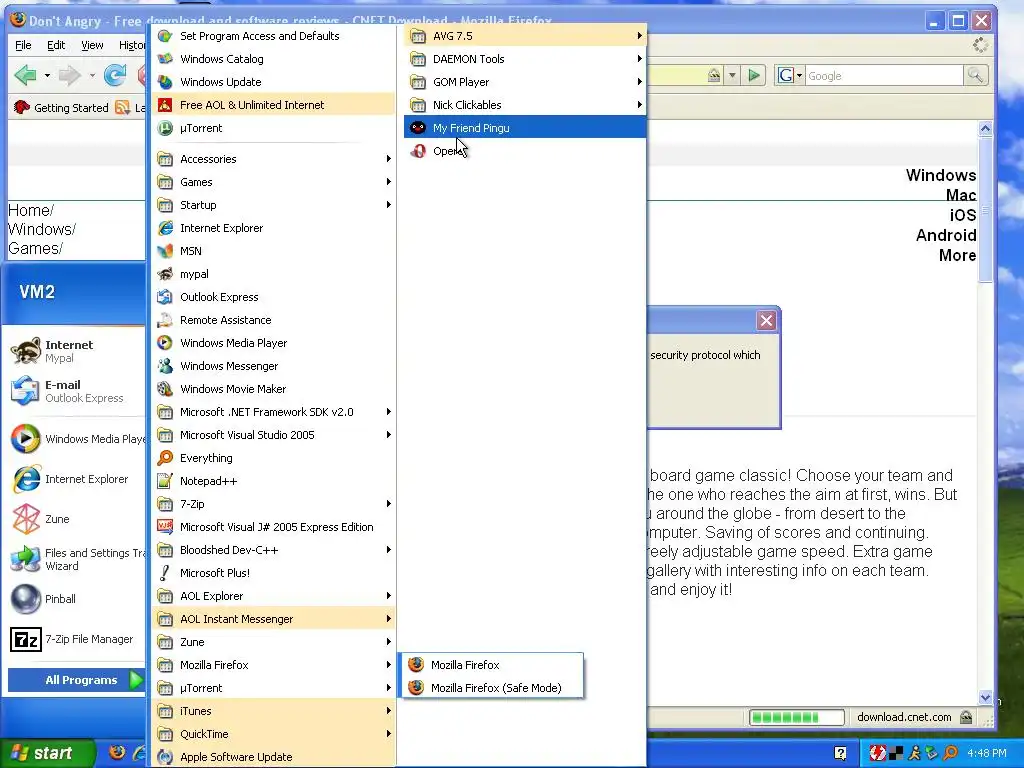The width and height of the screenshot is (1024, 768).
Task: Expand the AOL Explorer submenu
Action: point(275,596)
